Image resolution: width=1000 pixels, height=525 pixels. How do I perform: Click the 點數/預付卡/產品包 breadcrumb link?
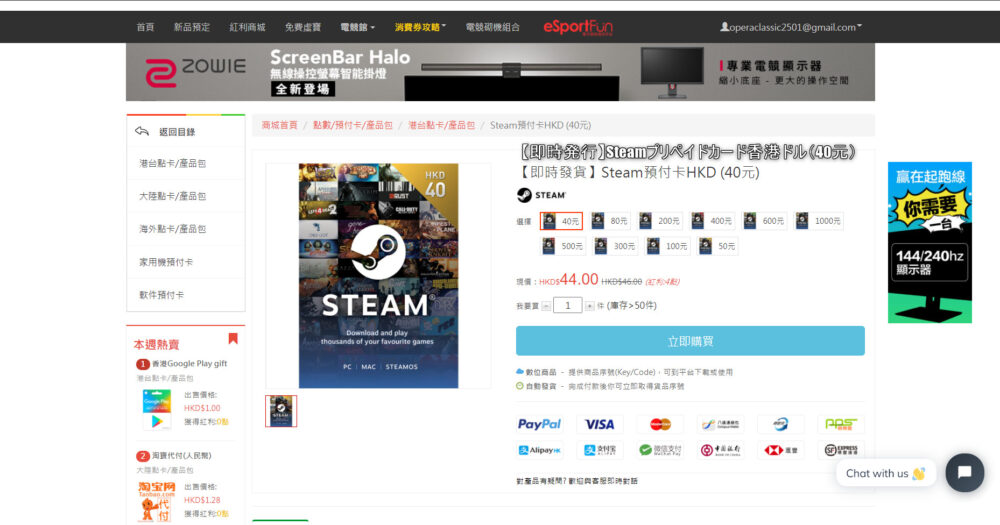(353, 125)
